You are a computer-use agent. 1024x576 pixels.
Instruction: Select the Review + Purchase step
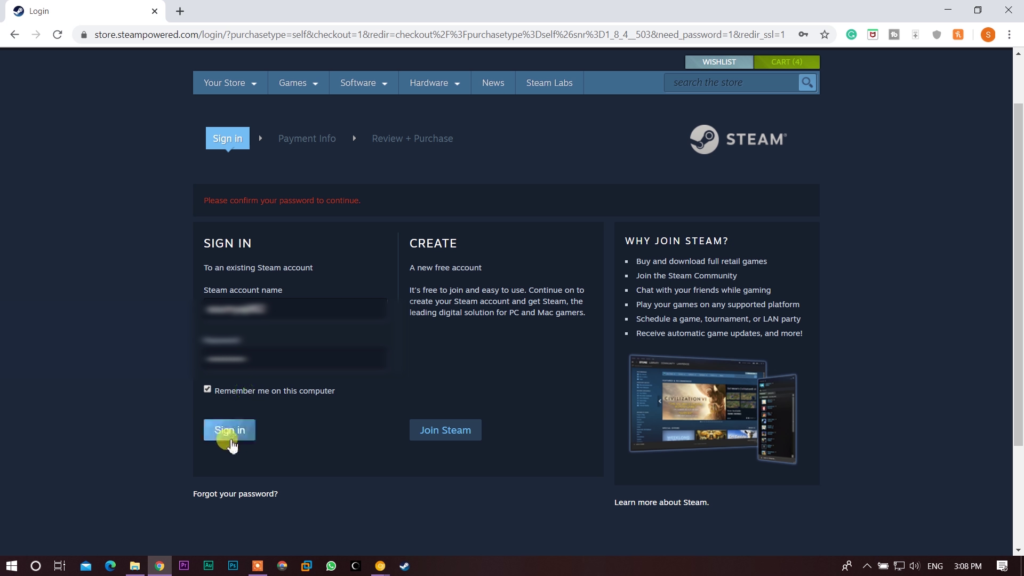point(412,138)
